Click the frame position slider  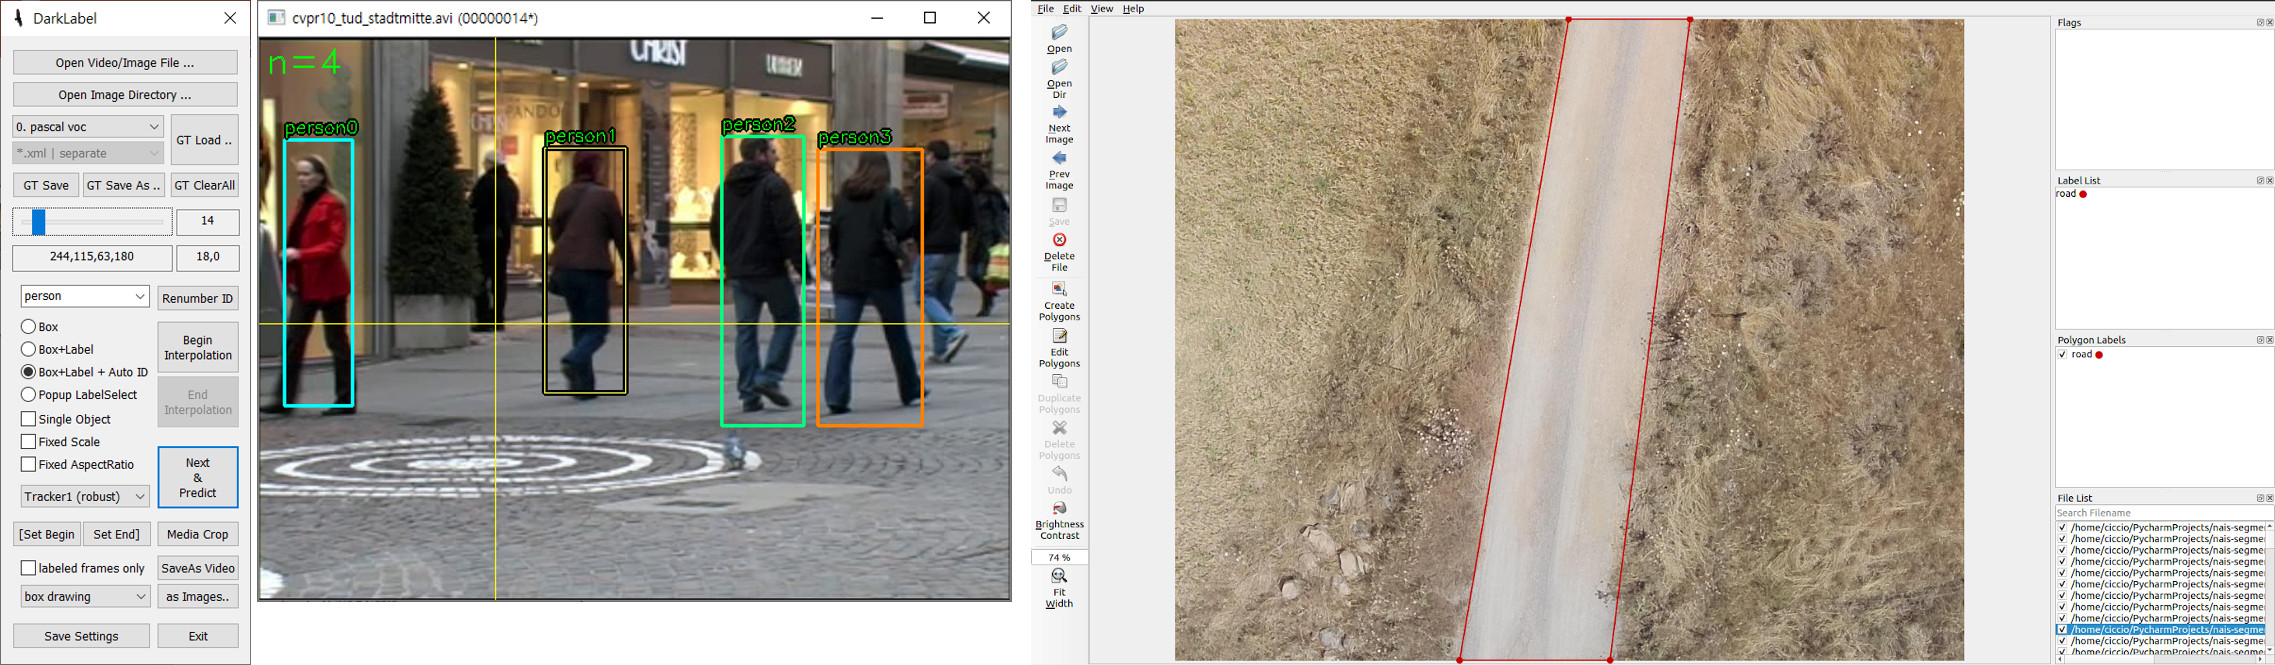(92, 222)
